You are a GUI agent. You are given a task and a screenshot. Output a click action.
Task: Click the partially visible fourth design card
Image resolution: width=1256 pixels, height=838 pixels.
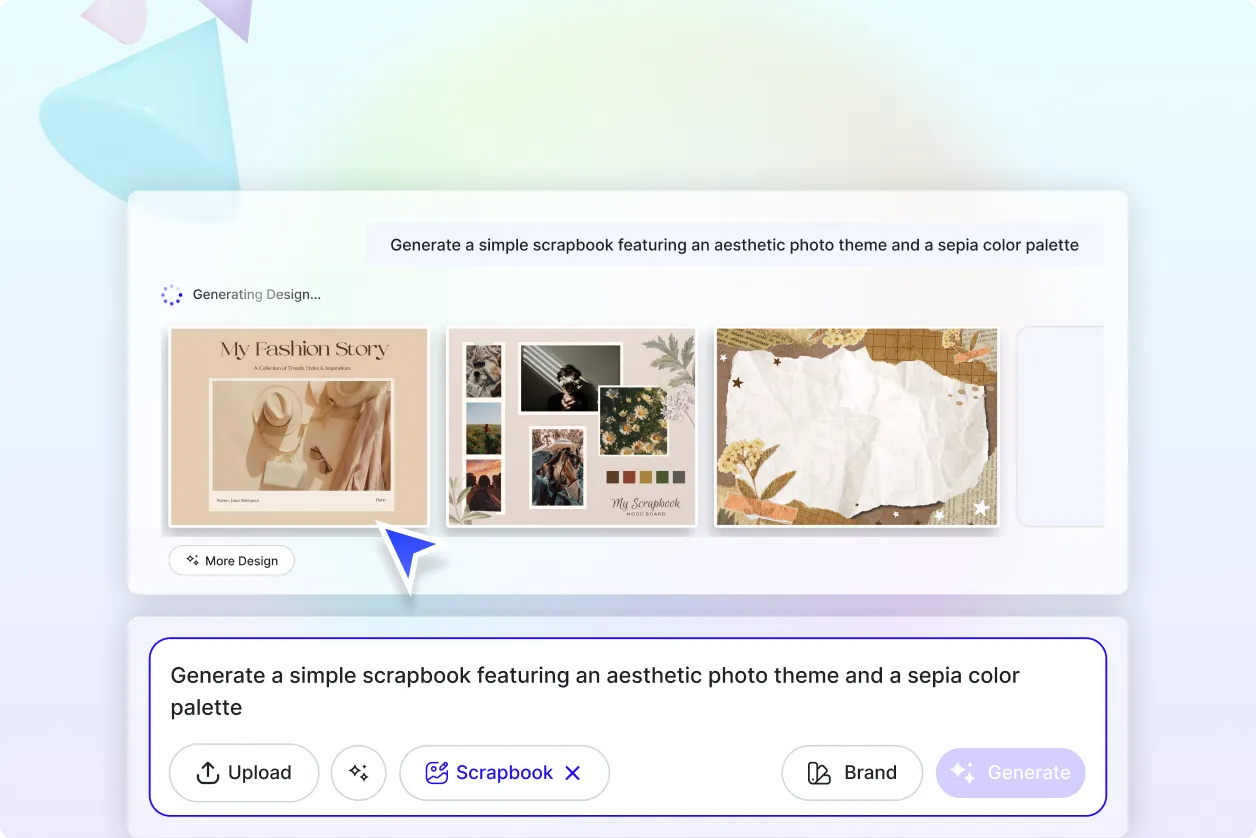pos(1063,427)
